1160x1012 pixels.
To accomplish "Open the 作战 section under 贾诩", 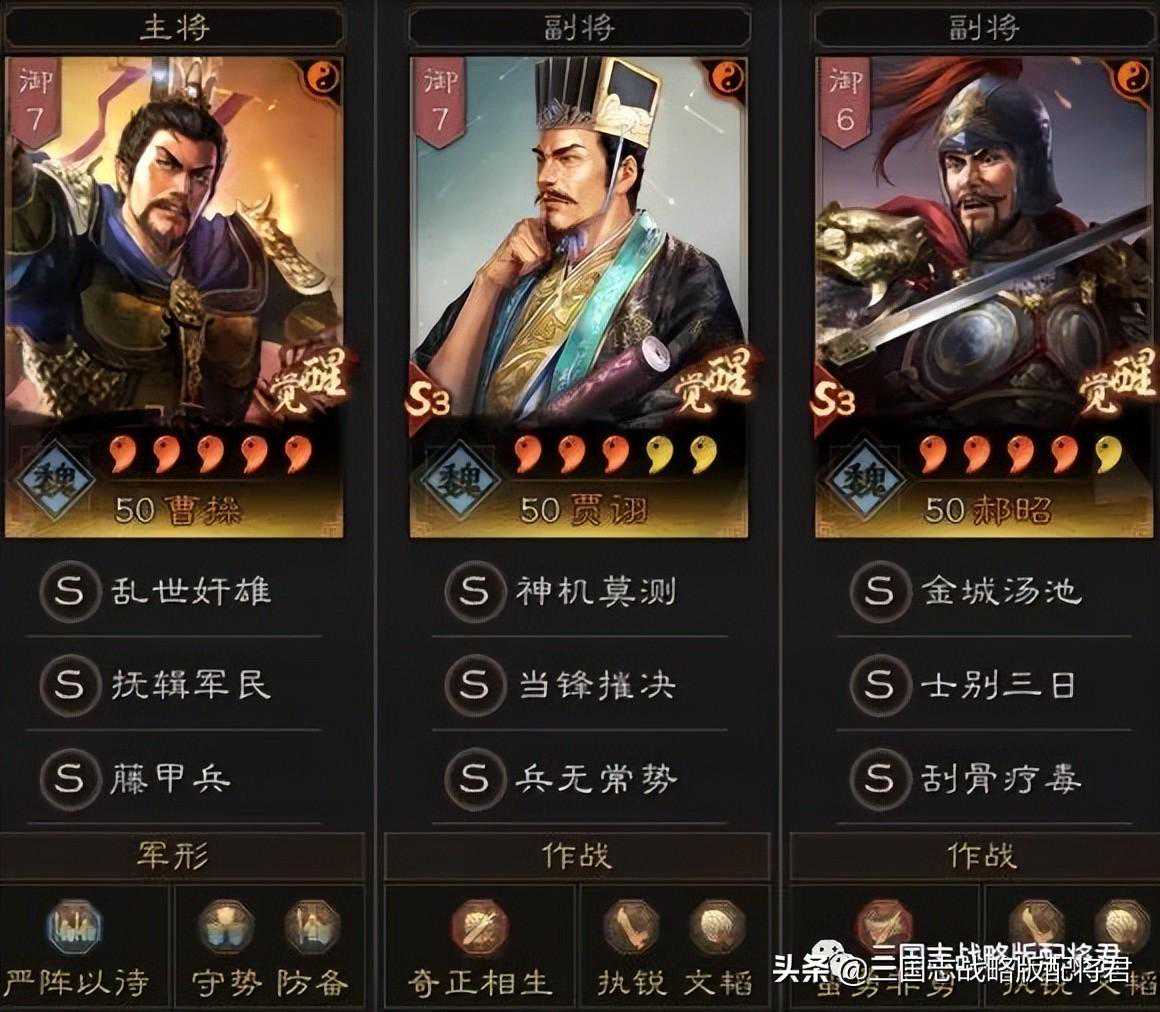I will 577,856.
